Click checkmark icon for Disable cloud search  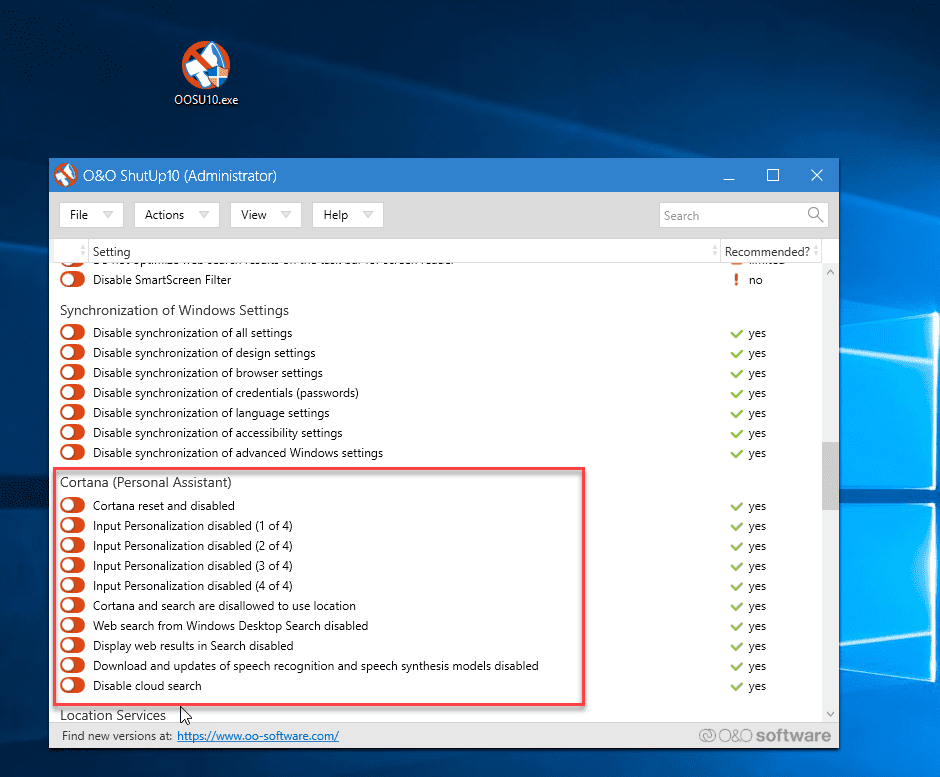pos(737,686)
